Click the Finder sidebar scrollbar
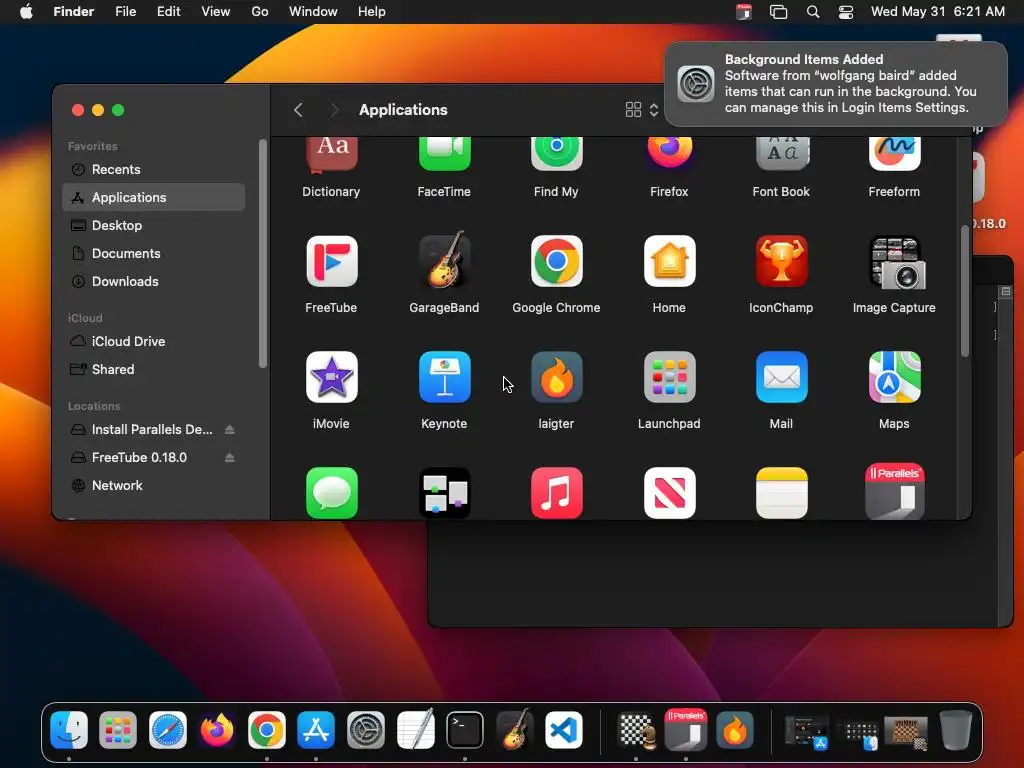 tap(263, 253)
